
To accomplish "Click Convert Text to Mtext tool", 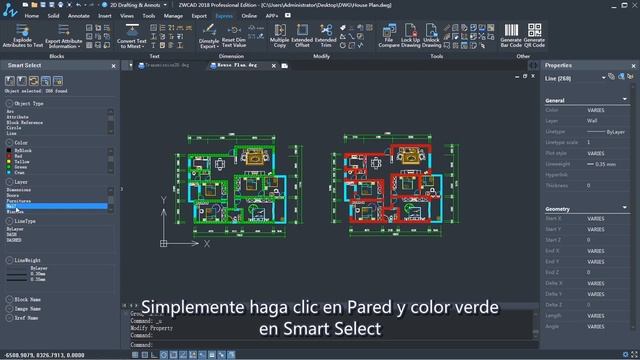I will 131,36.
